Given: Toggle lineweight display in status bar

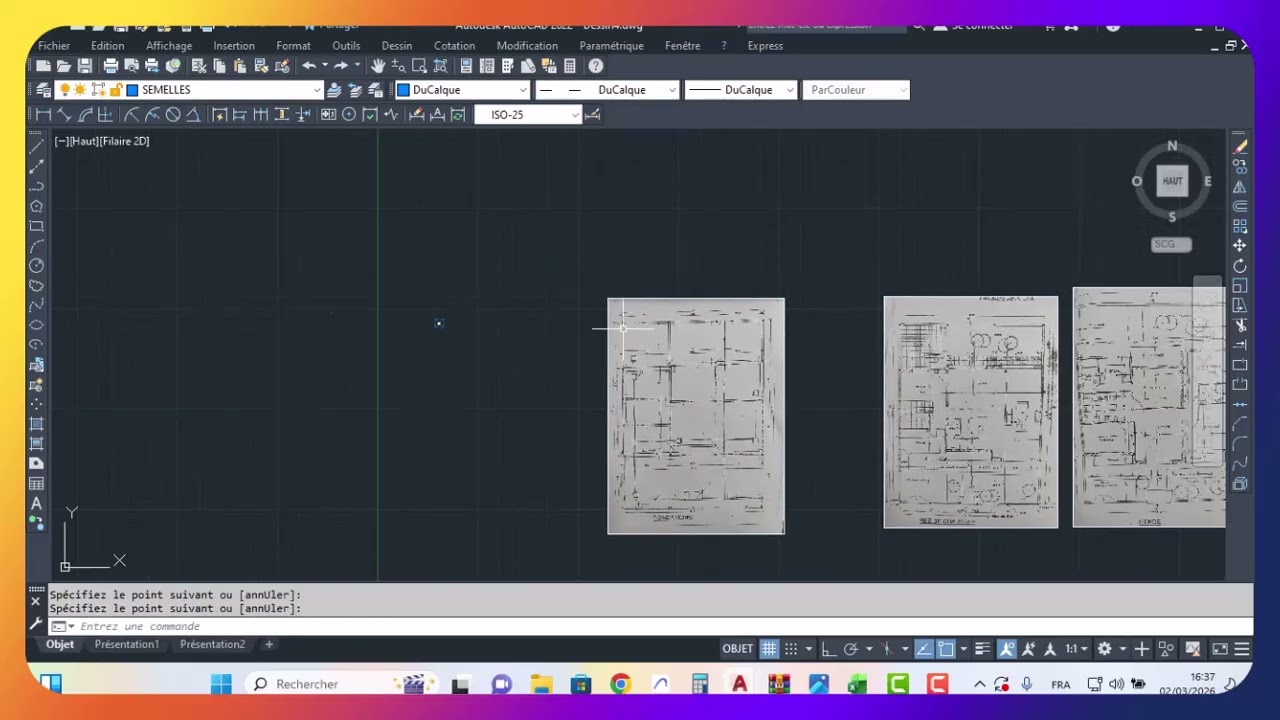Looking at the screenshot, I should 983,649.
